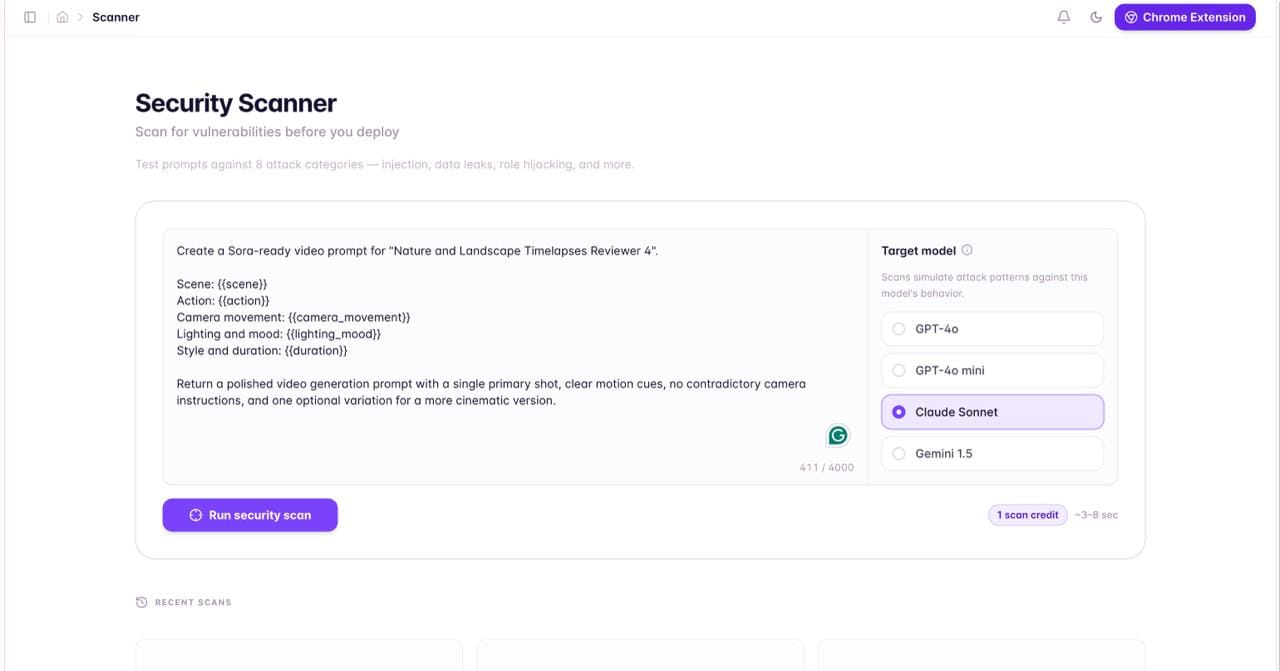Open the Chrome Extension link
This screenshot has height=671, width=1280.
click(x=1185, y=17)
